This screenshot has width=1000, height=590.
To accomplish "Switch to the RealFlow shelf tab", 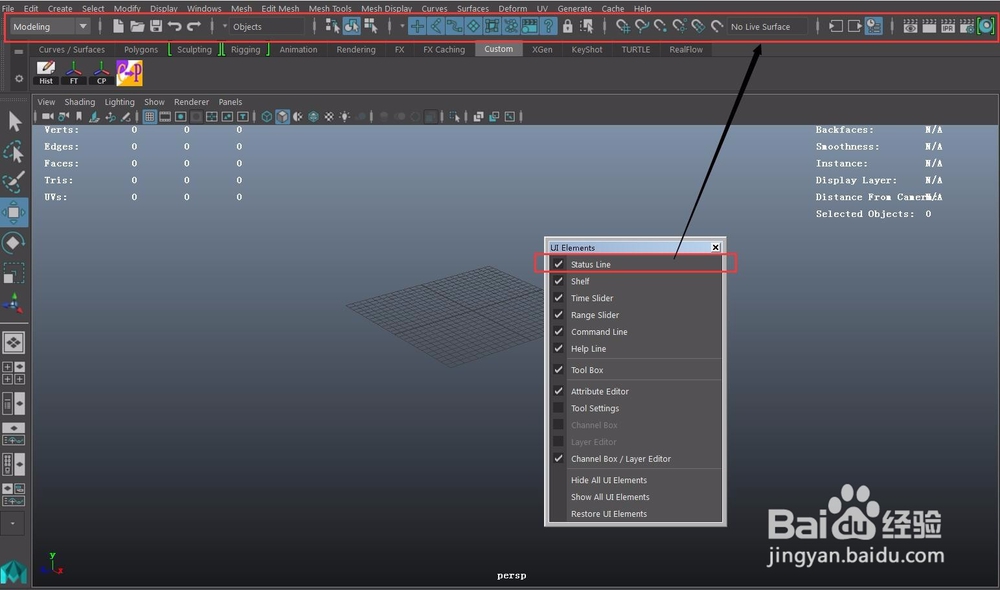I will click(x=686, y=49).
